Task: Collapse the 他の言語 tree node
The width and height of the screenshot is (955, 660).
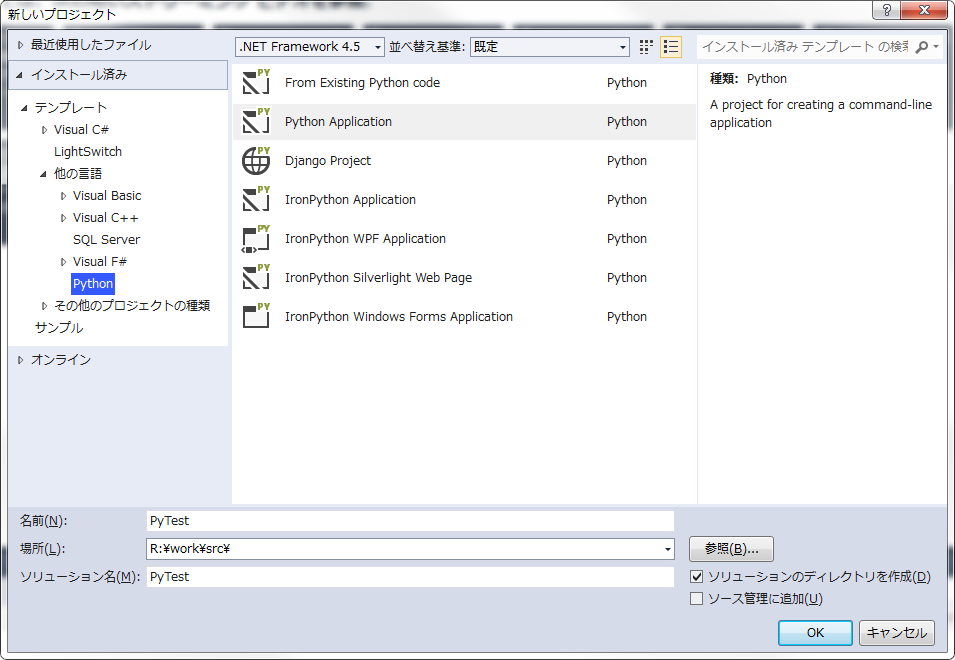Action: (x=43, y=174)
